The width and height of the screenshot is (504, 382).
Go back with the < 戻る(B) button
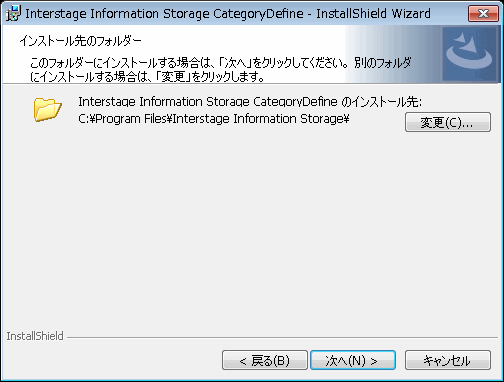pos(265,360)
